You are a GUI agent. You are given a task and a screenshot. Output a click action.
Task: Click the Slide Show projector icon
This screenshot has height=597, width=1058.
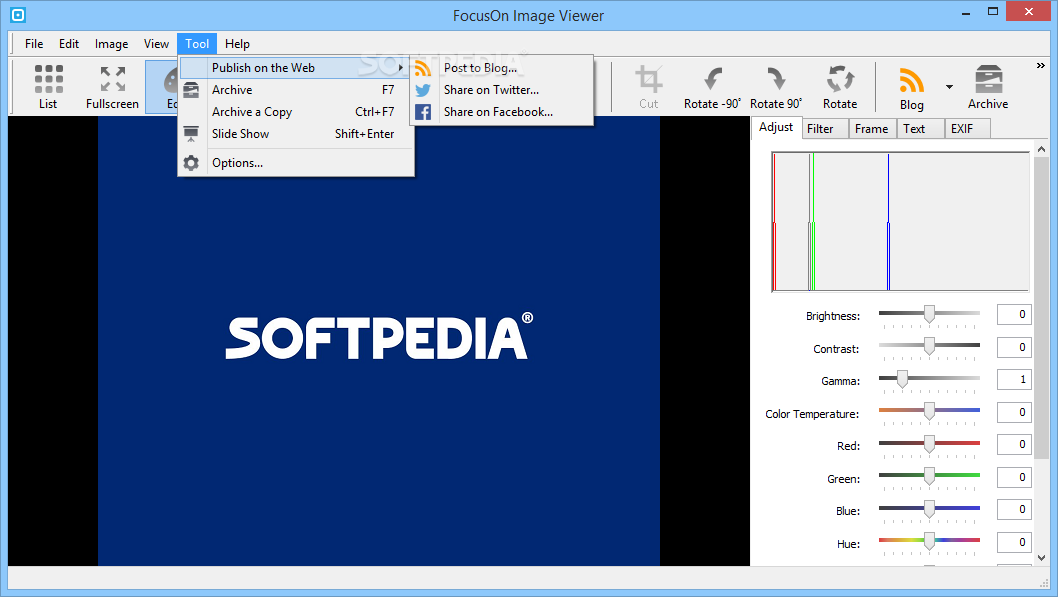pos(191,134)
